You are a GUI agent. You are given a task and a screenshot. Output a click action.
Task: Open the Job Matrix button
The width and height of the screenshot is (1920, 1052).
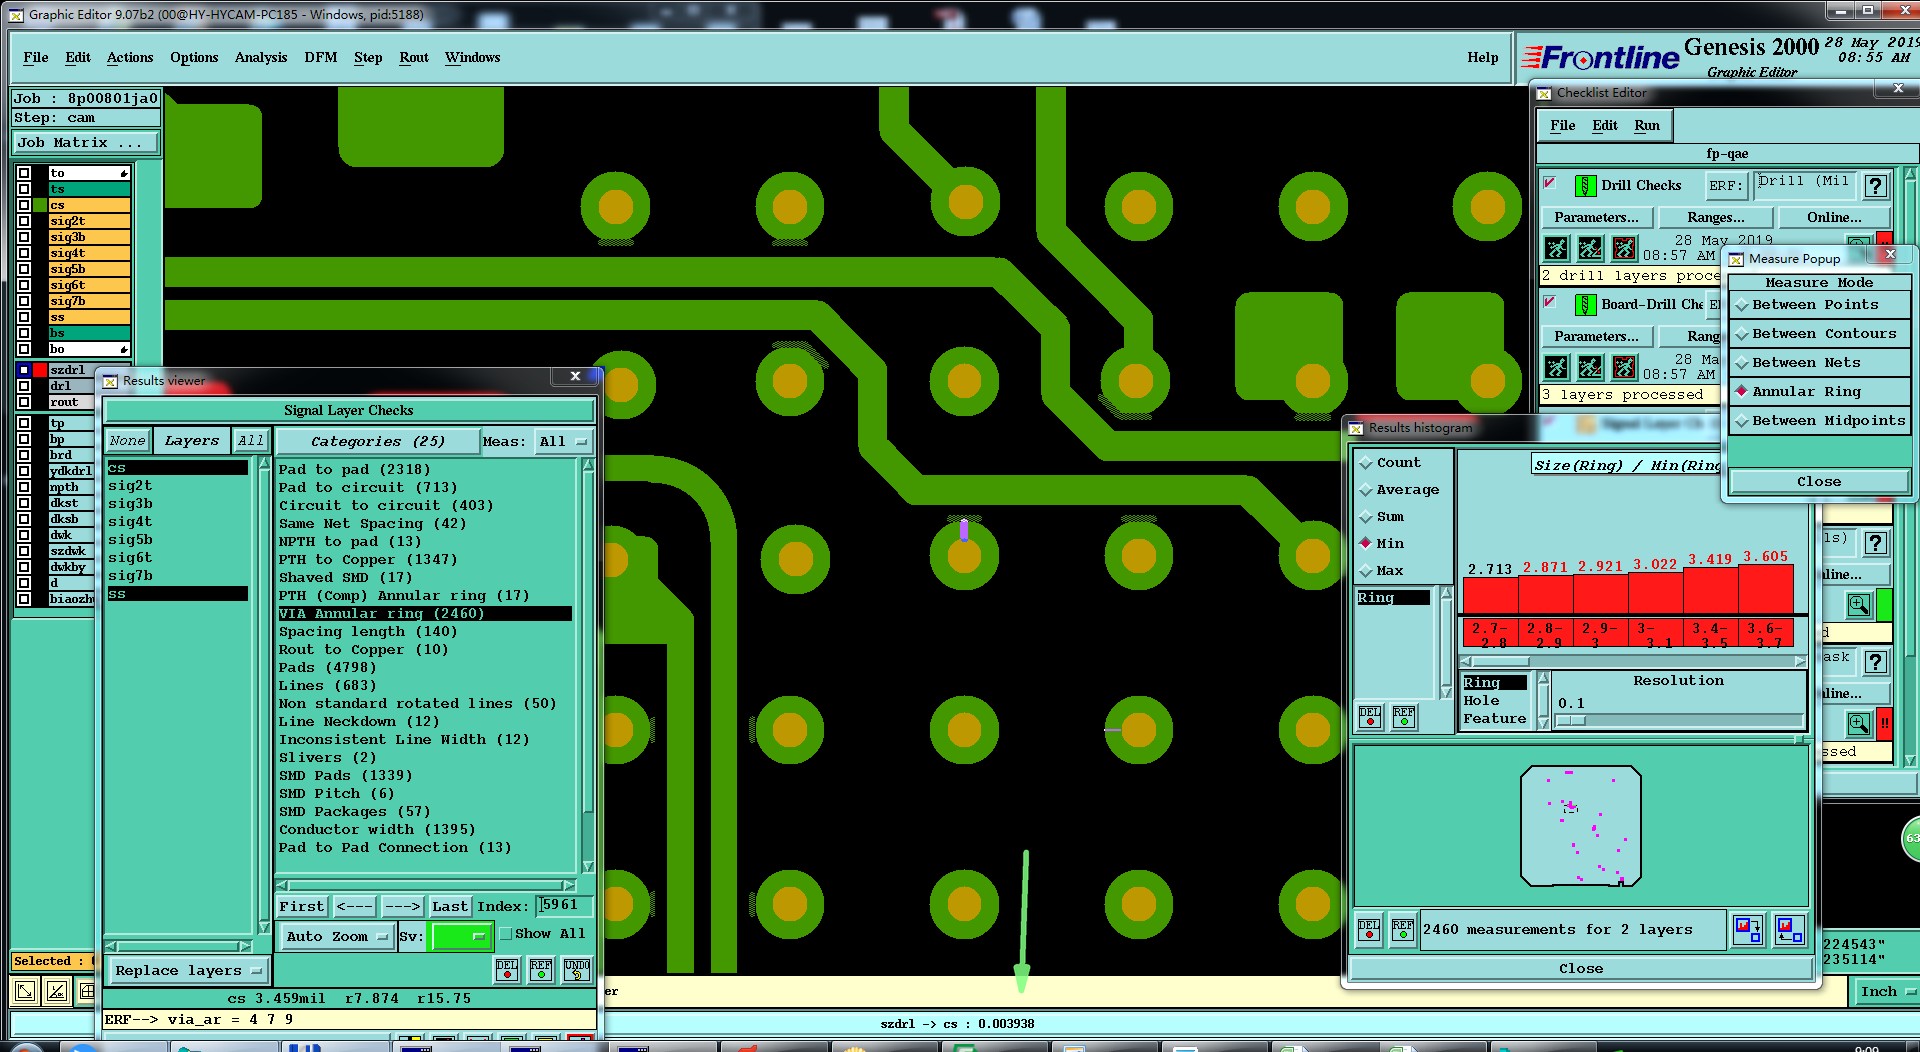point(86,143)
